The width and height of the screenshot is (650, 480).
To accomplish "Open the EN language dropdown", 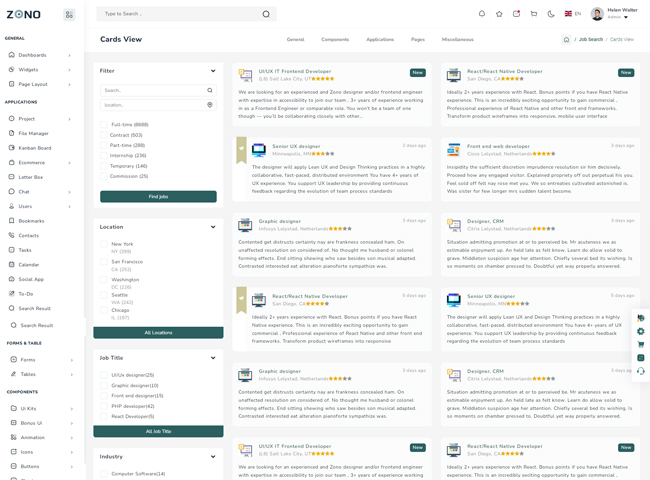I will click(x=573, y=14).
